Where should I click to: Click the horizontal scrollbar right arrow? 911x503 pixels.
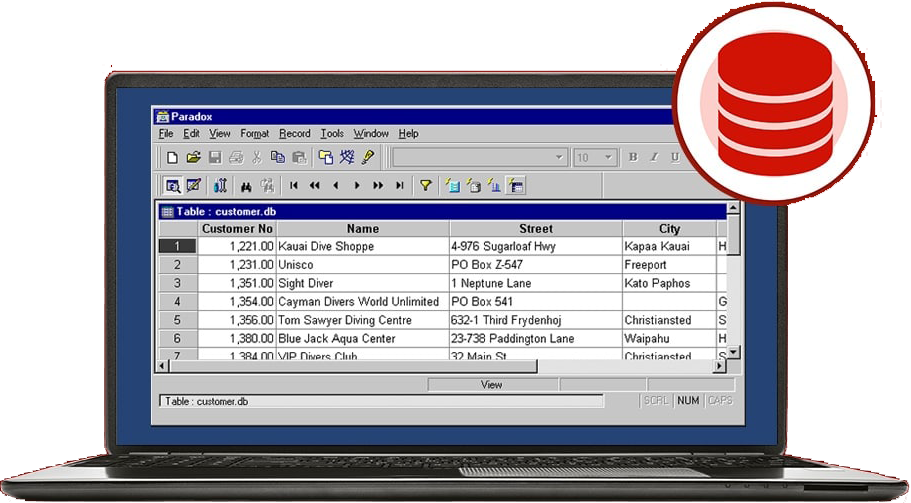(718, 367)
